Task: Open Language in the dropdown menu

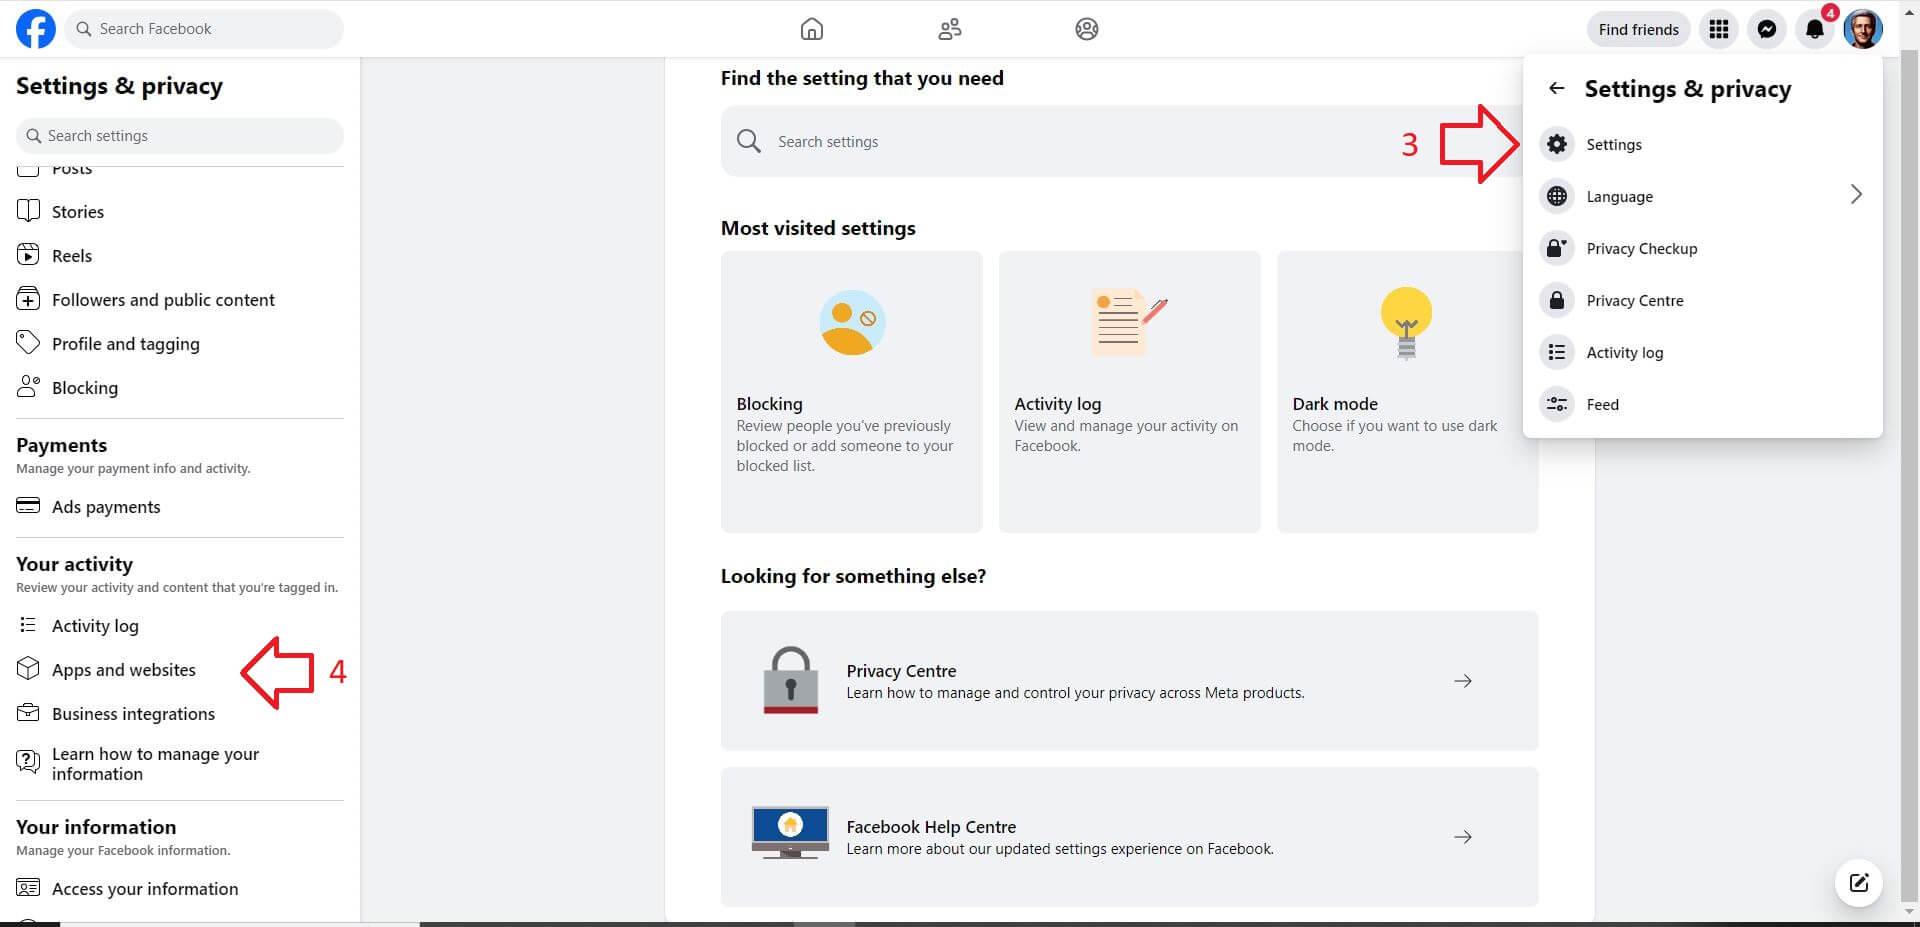Action: click(1702, 196)
